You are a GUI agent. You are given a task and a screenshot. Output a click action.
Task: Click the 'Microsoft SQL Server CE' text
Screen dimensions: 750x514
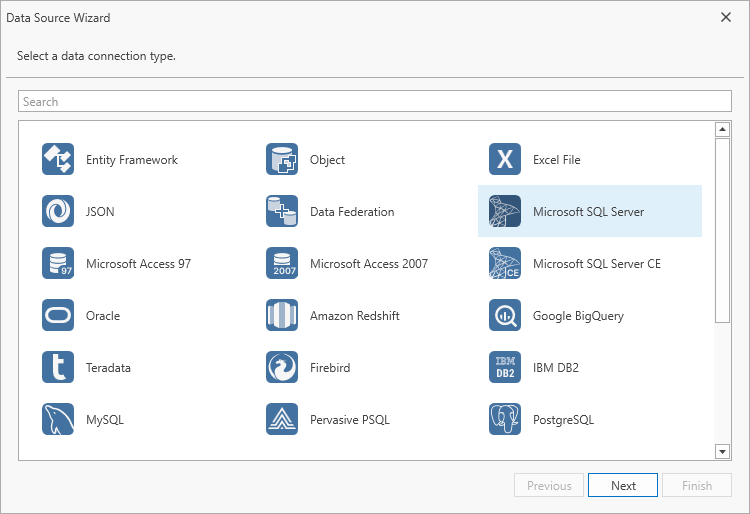point(597,263)
